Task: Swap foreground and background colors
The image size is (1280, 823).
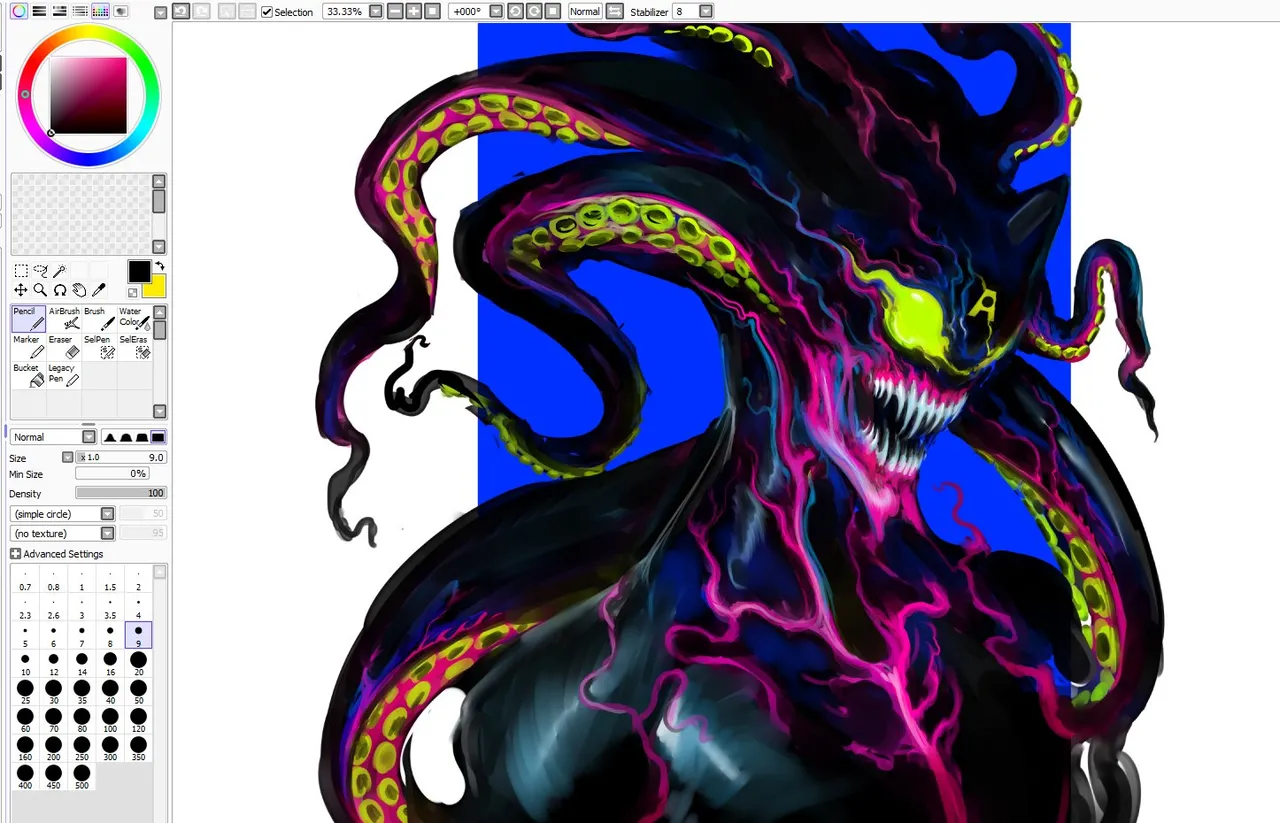Action: [x=159, y=267]
